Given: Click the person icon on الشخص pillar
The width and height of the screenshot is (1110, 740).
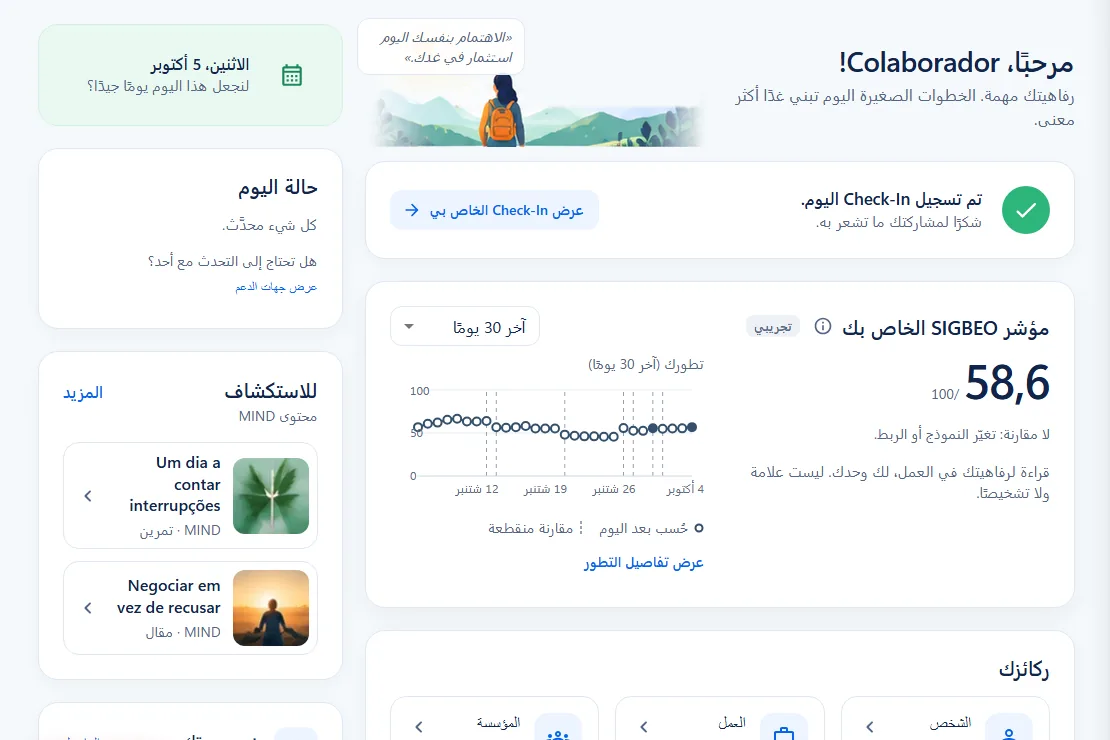Looking at the screenshot, I should (x=1009, y=733).
